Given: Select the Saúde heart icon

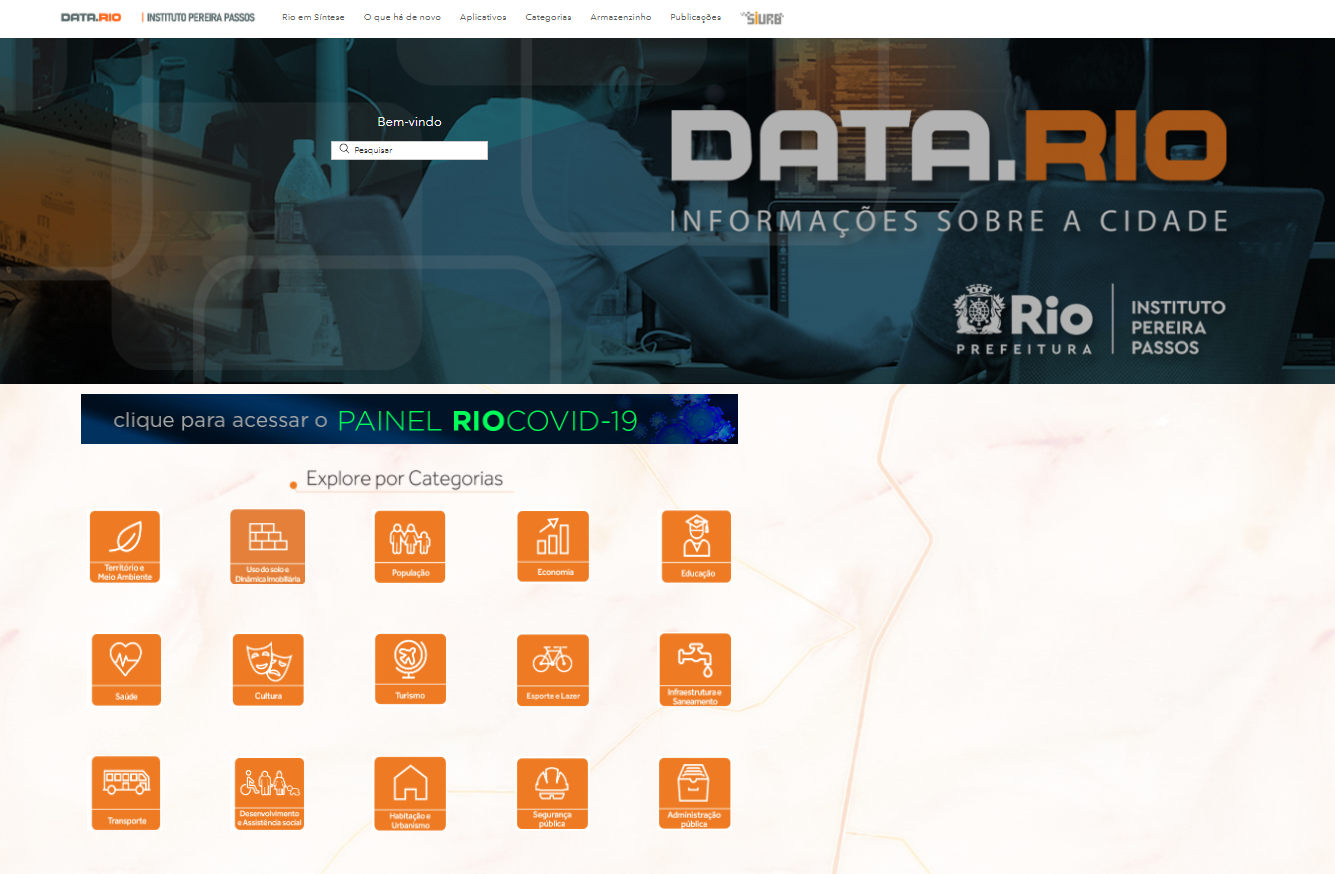Looking at the screenshot, I should pos(126,669).
